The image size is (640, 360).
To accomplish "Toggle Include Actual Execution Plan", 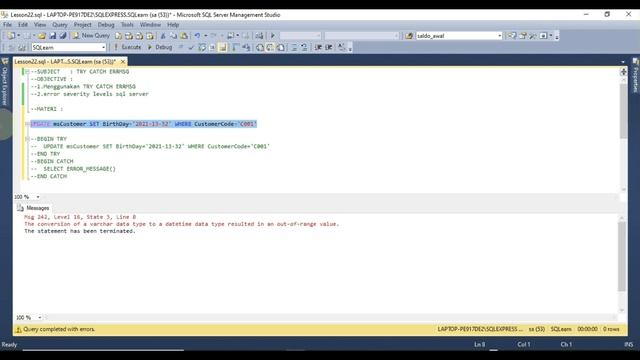I will click(x=236, y=47).
